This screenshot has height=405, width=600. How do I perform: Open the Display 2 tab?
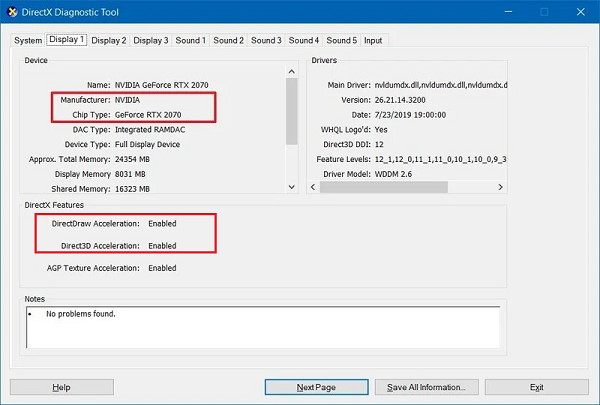click(109, 40)
